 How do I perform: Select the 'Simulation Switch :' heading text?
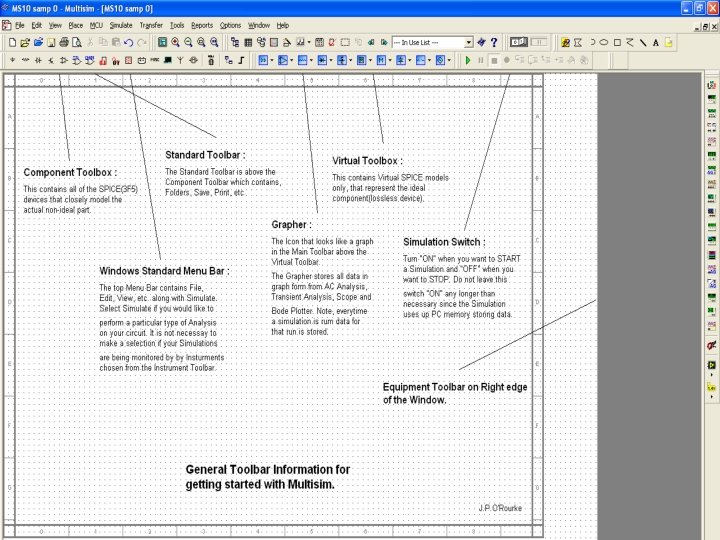pyautogui.click(x=444, y=242)
